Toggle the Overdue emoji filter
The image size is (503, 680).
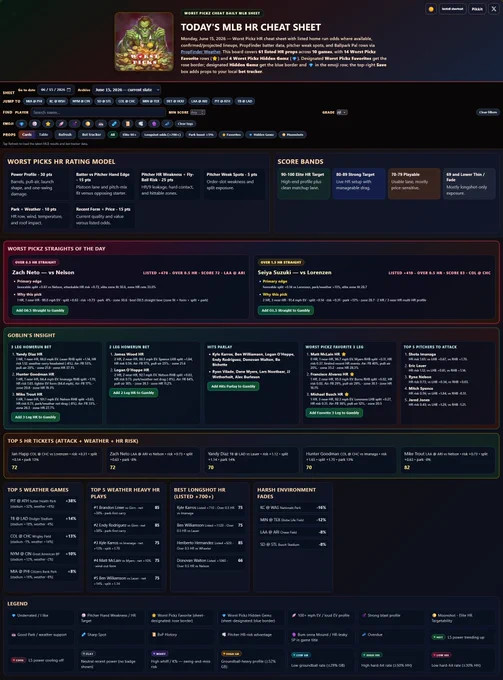pos(167,124)
